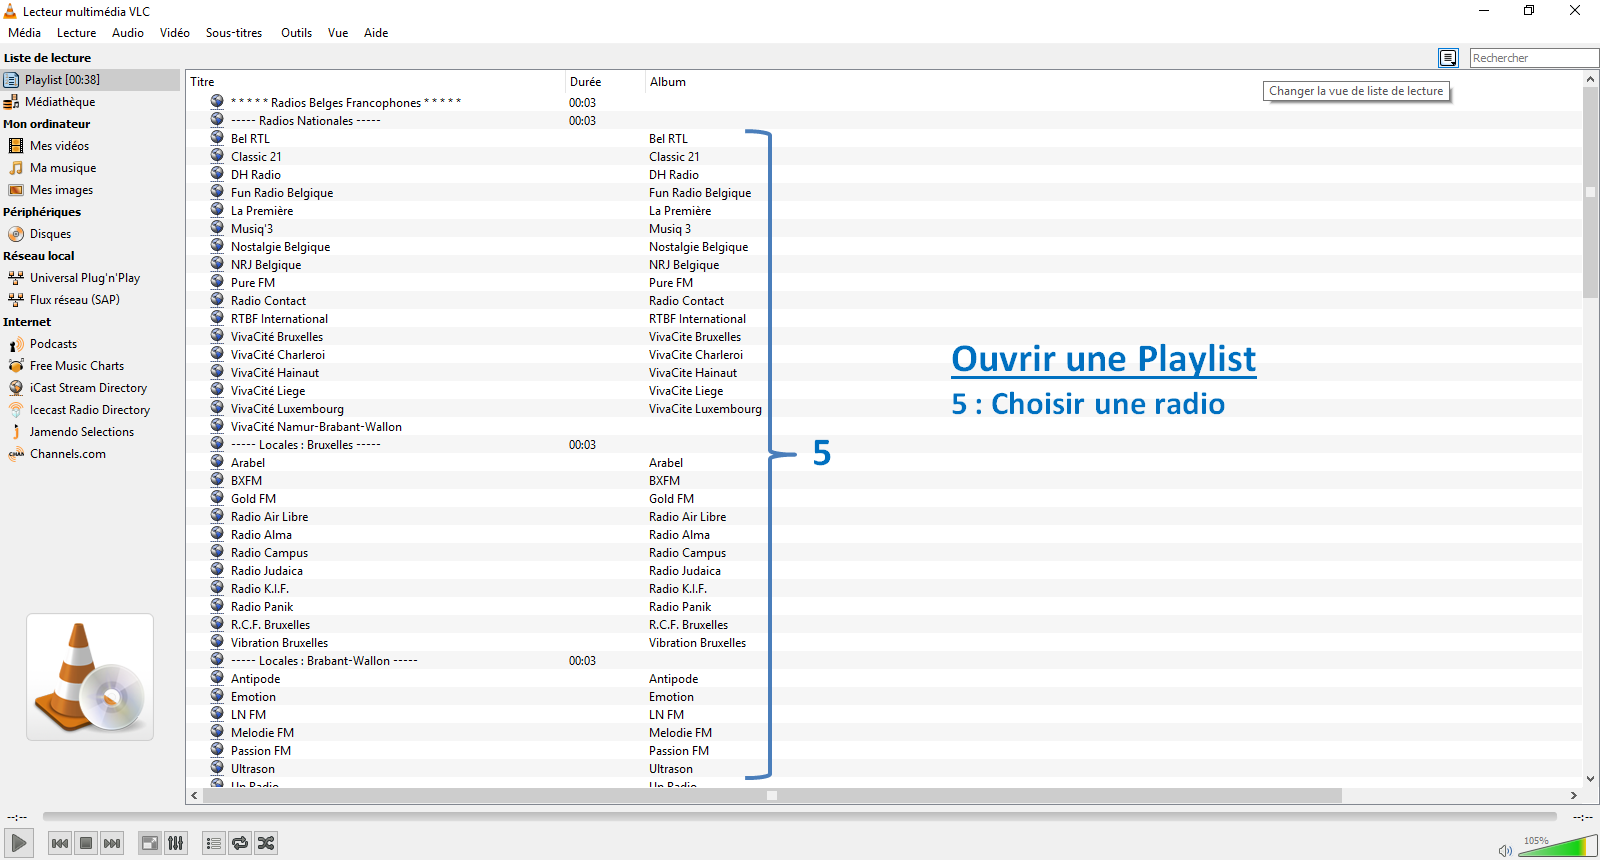Mute audio via speaker icon
The width and height of the screenshot is (1600, 860).
coord(1505,851)
